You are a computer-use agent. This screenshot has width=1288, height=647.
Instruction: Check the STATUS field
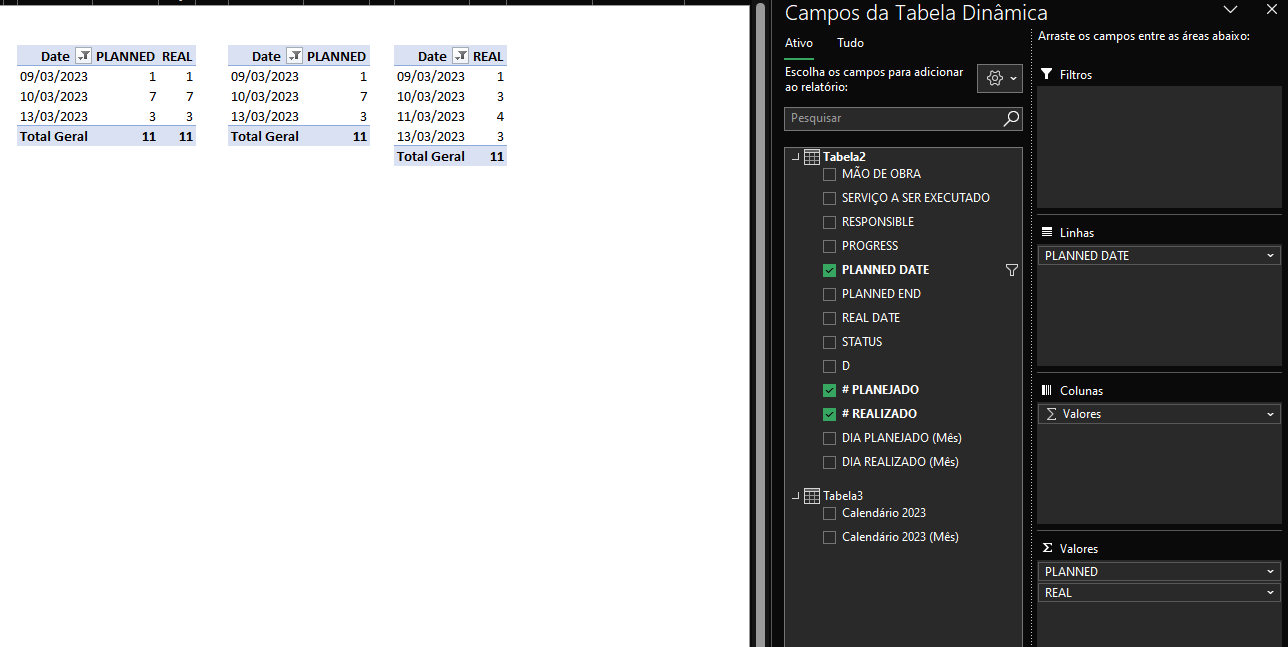[829, 342]
